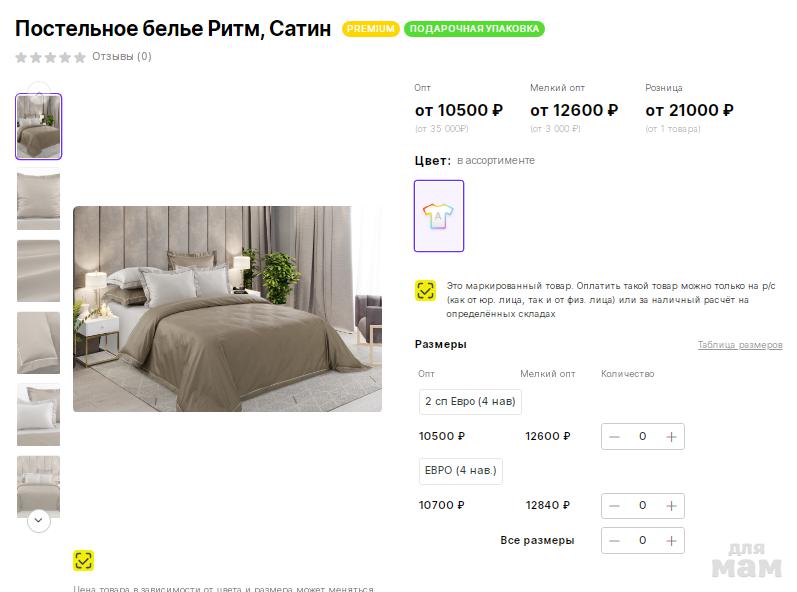Open the Таблица размеров link
Image resolution: width=797 pixels, height=592 pixels.
pyautogui.click(x=739, y=345)
